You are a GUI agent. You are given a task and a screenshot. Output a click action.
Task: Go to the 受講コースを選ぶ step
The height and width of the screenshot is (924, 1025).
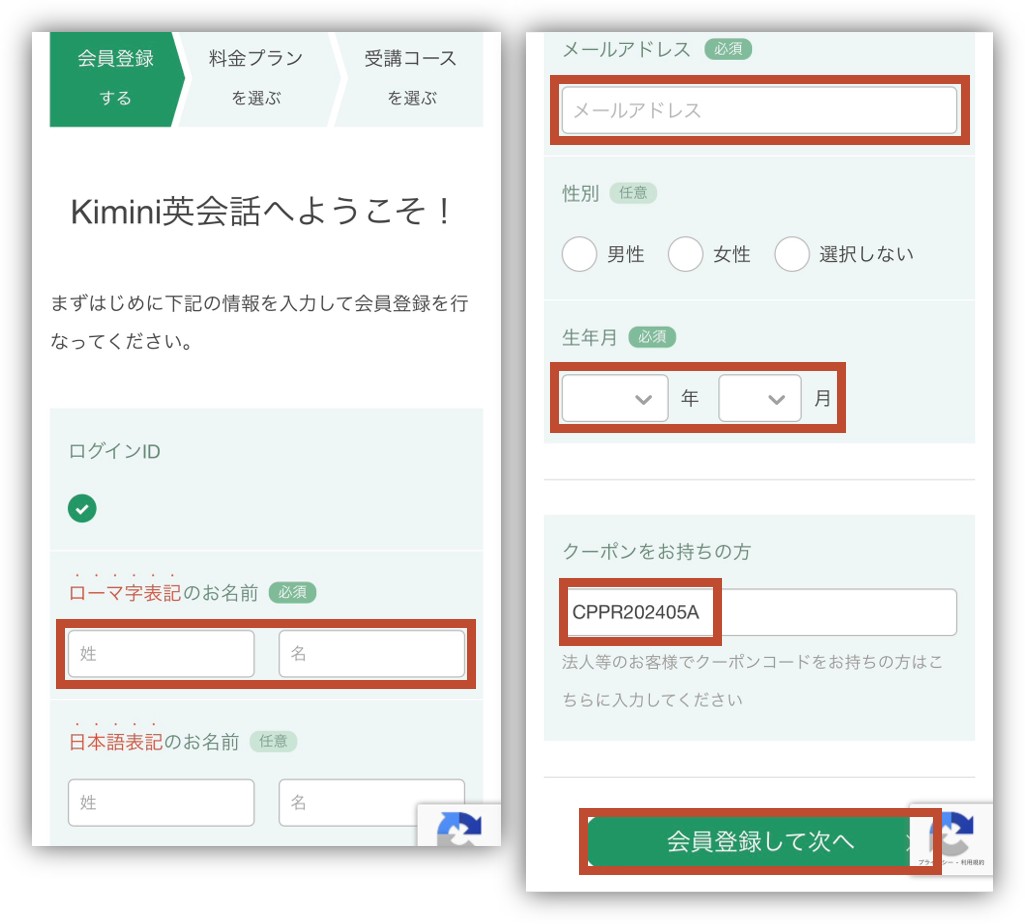coord(410,78)
